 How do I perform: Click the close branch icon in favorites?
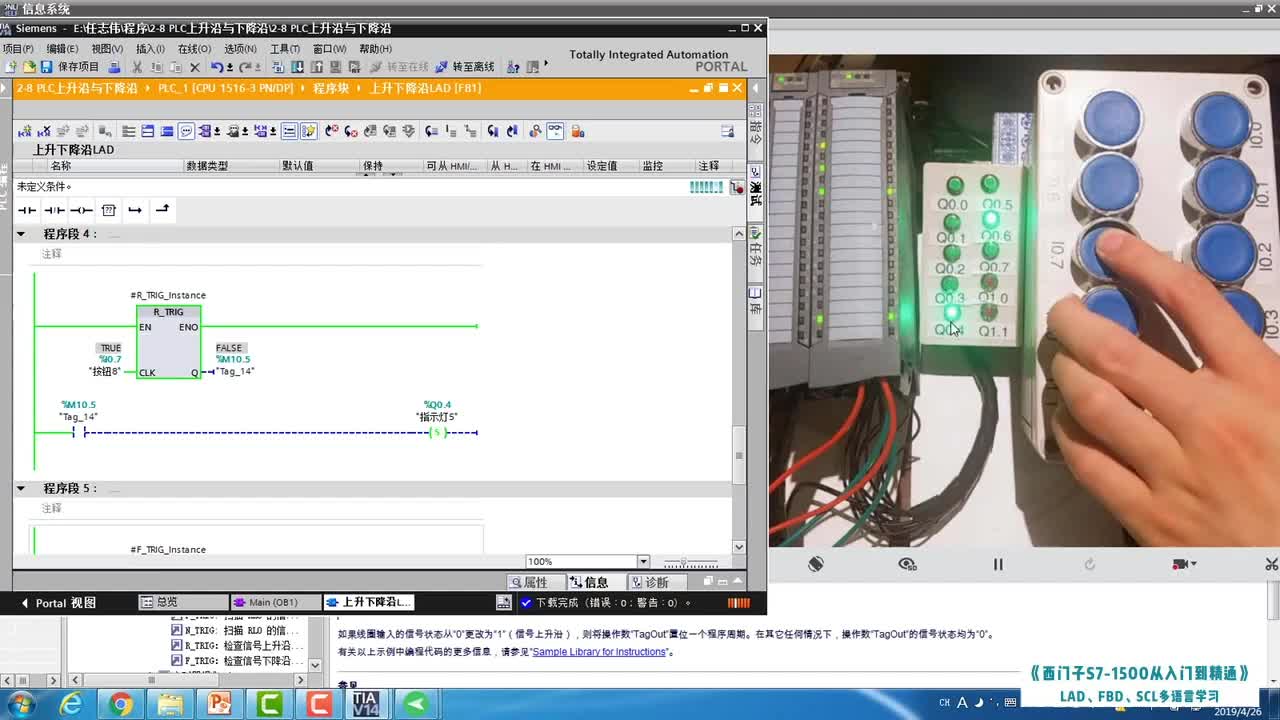coord(162,210)
